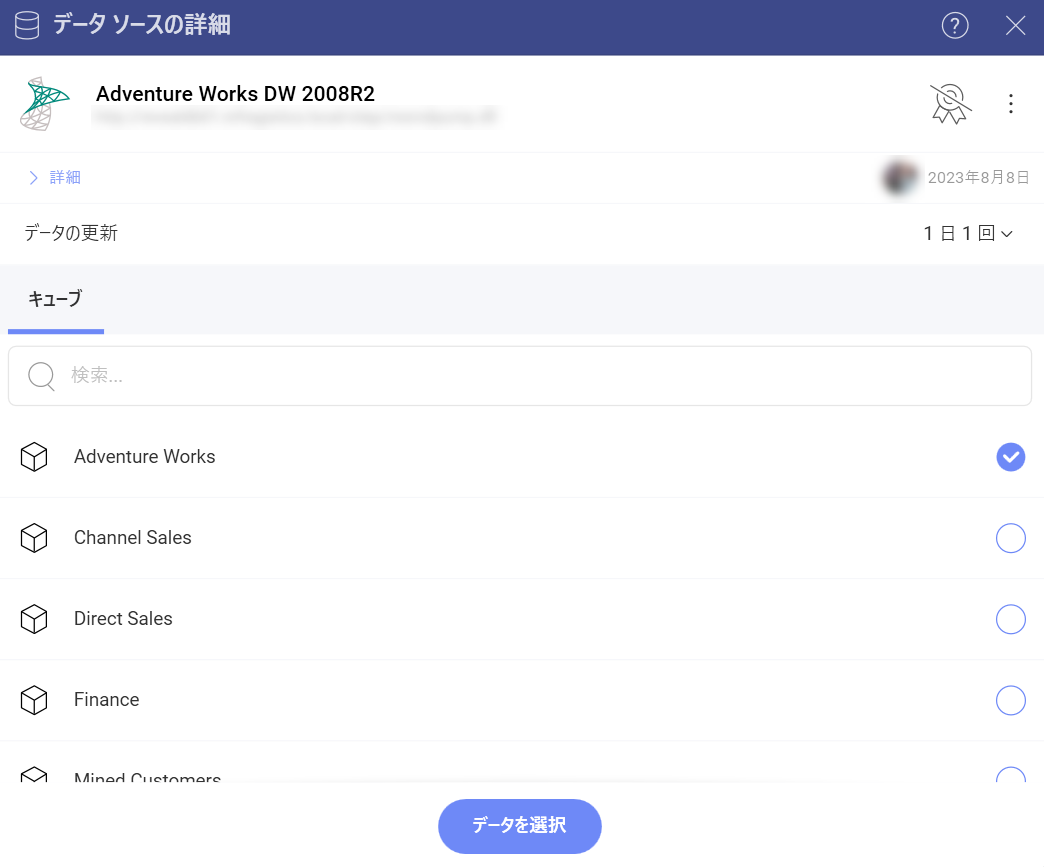Click the Channel Sales row text
The image size is (1044, 867).
(132, 538)
